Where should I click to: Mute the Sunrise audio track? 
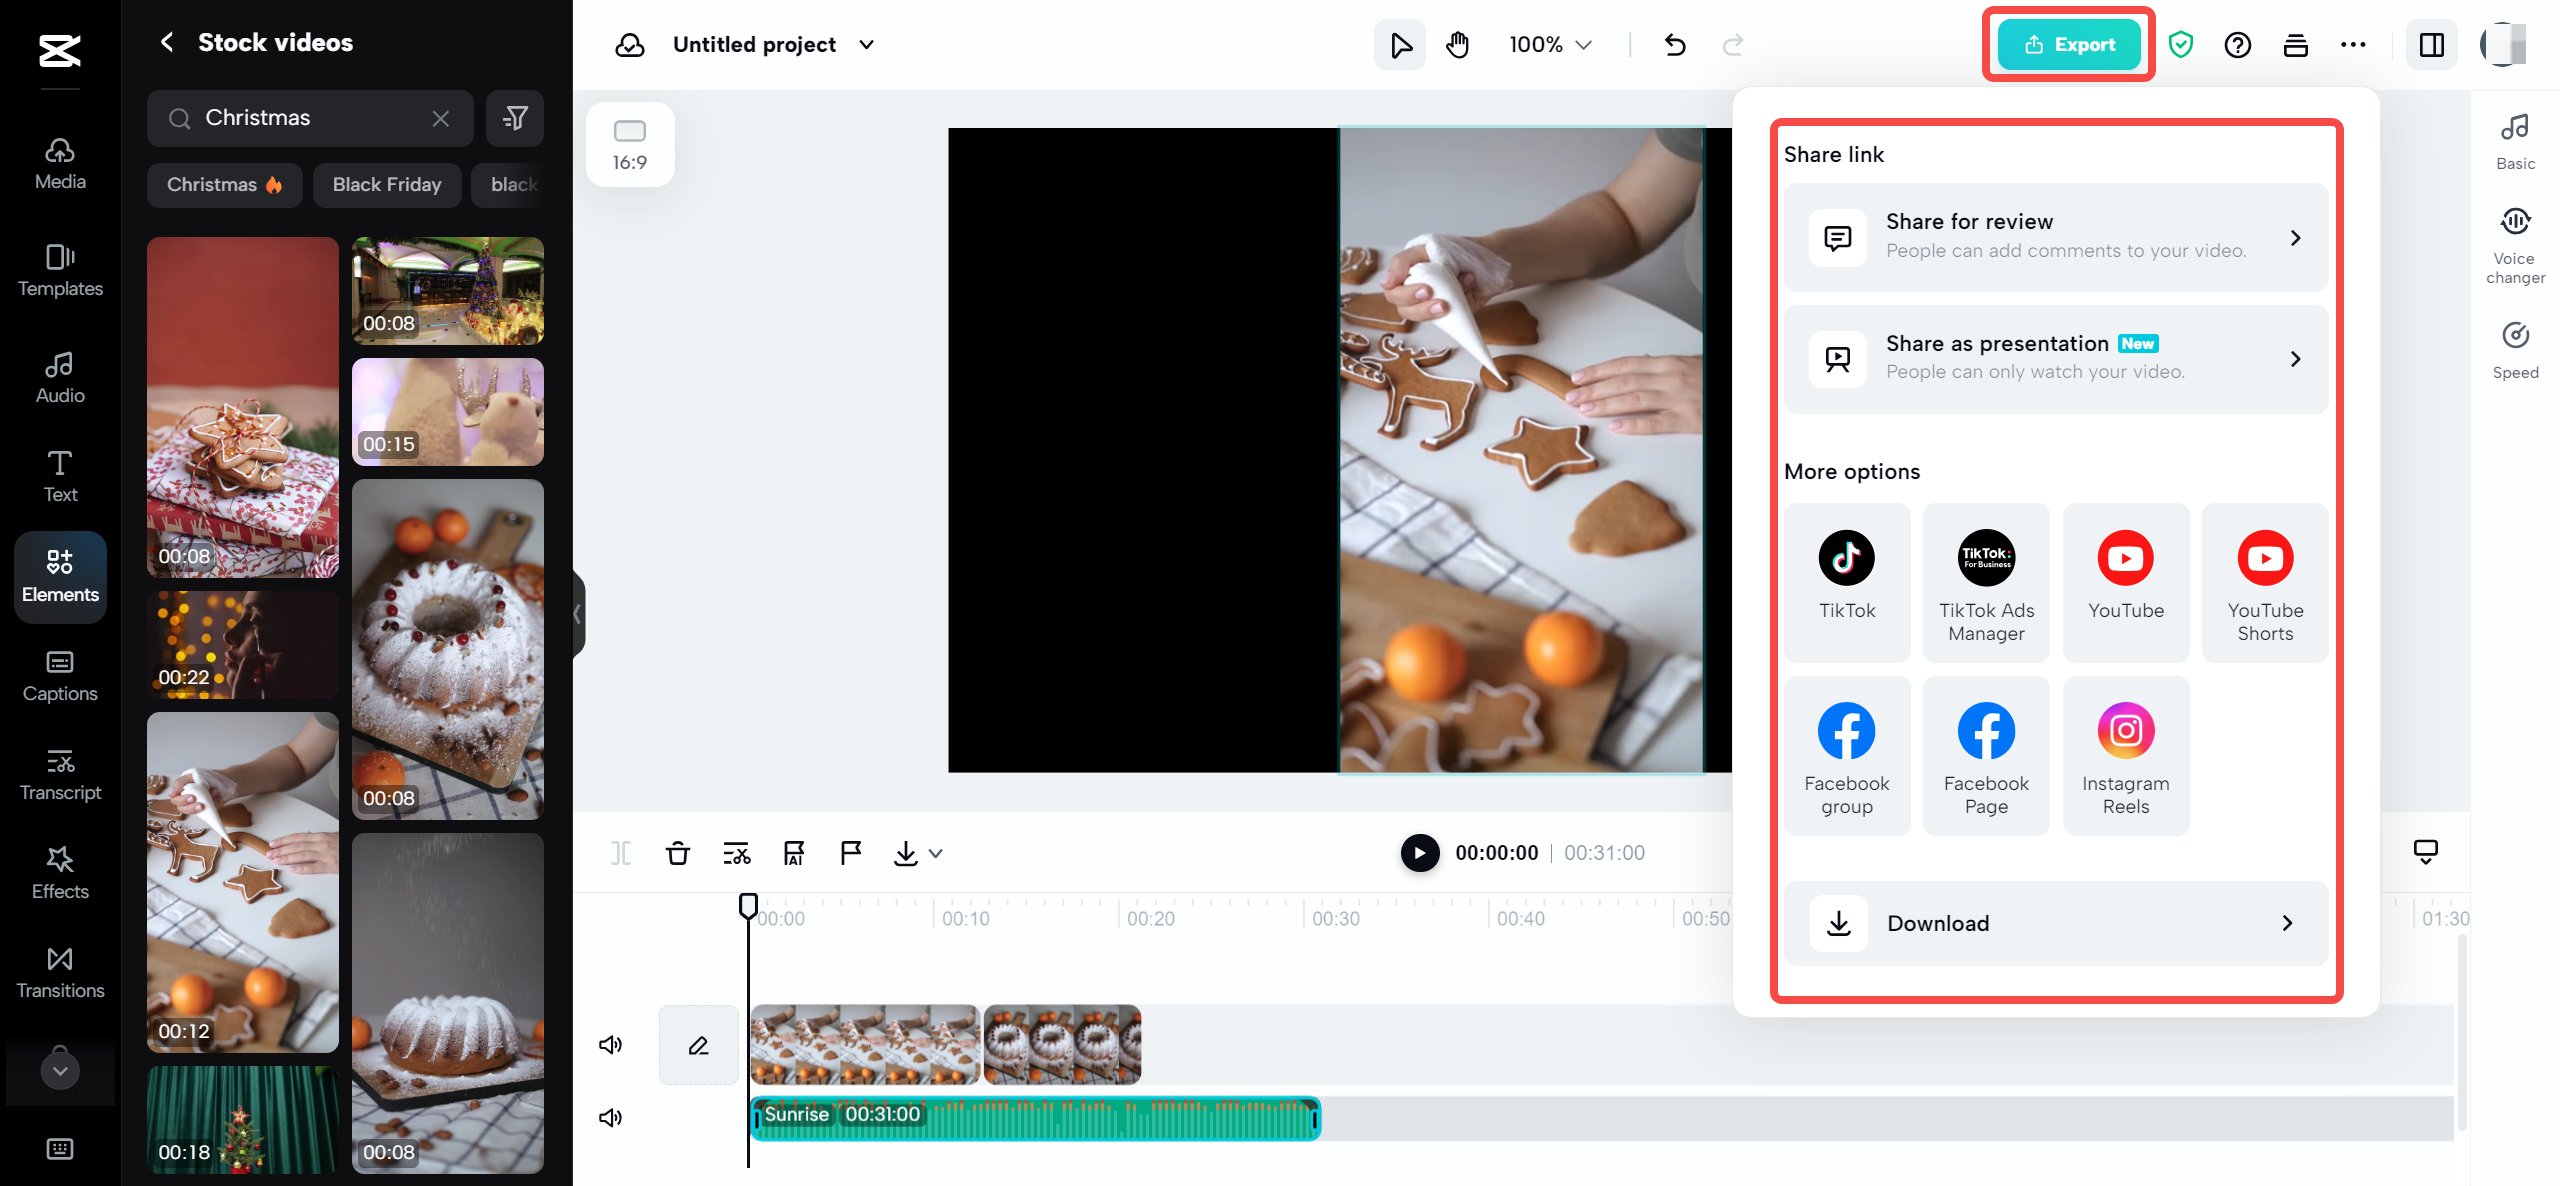[x=609, y=1117]
